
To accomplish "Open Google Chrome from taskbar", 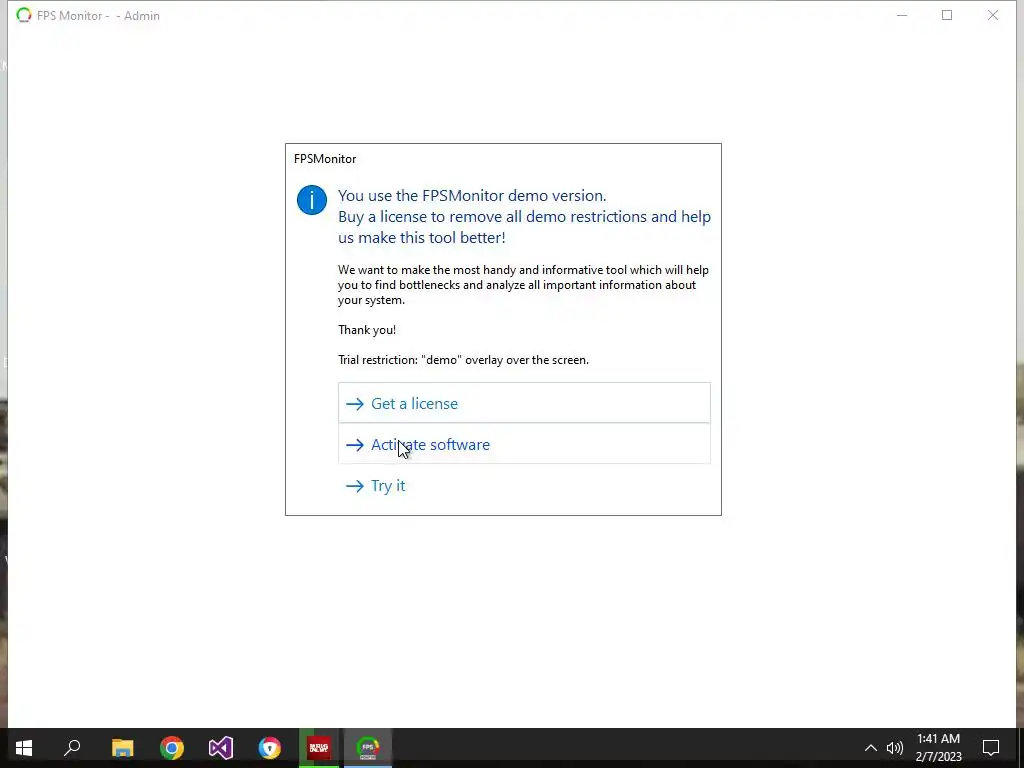I will pyautogui.click(x=172, y=748).
